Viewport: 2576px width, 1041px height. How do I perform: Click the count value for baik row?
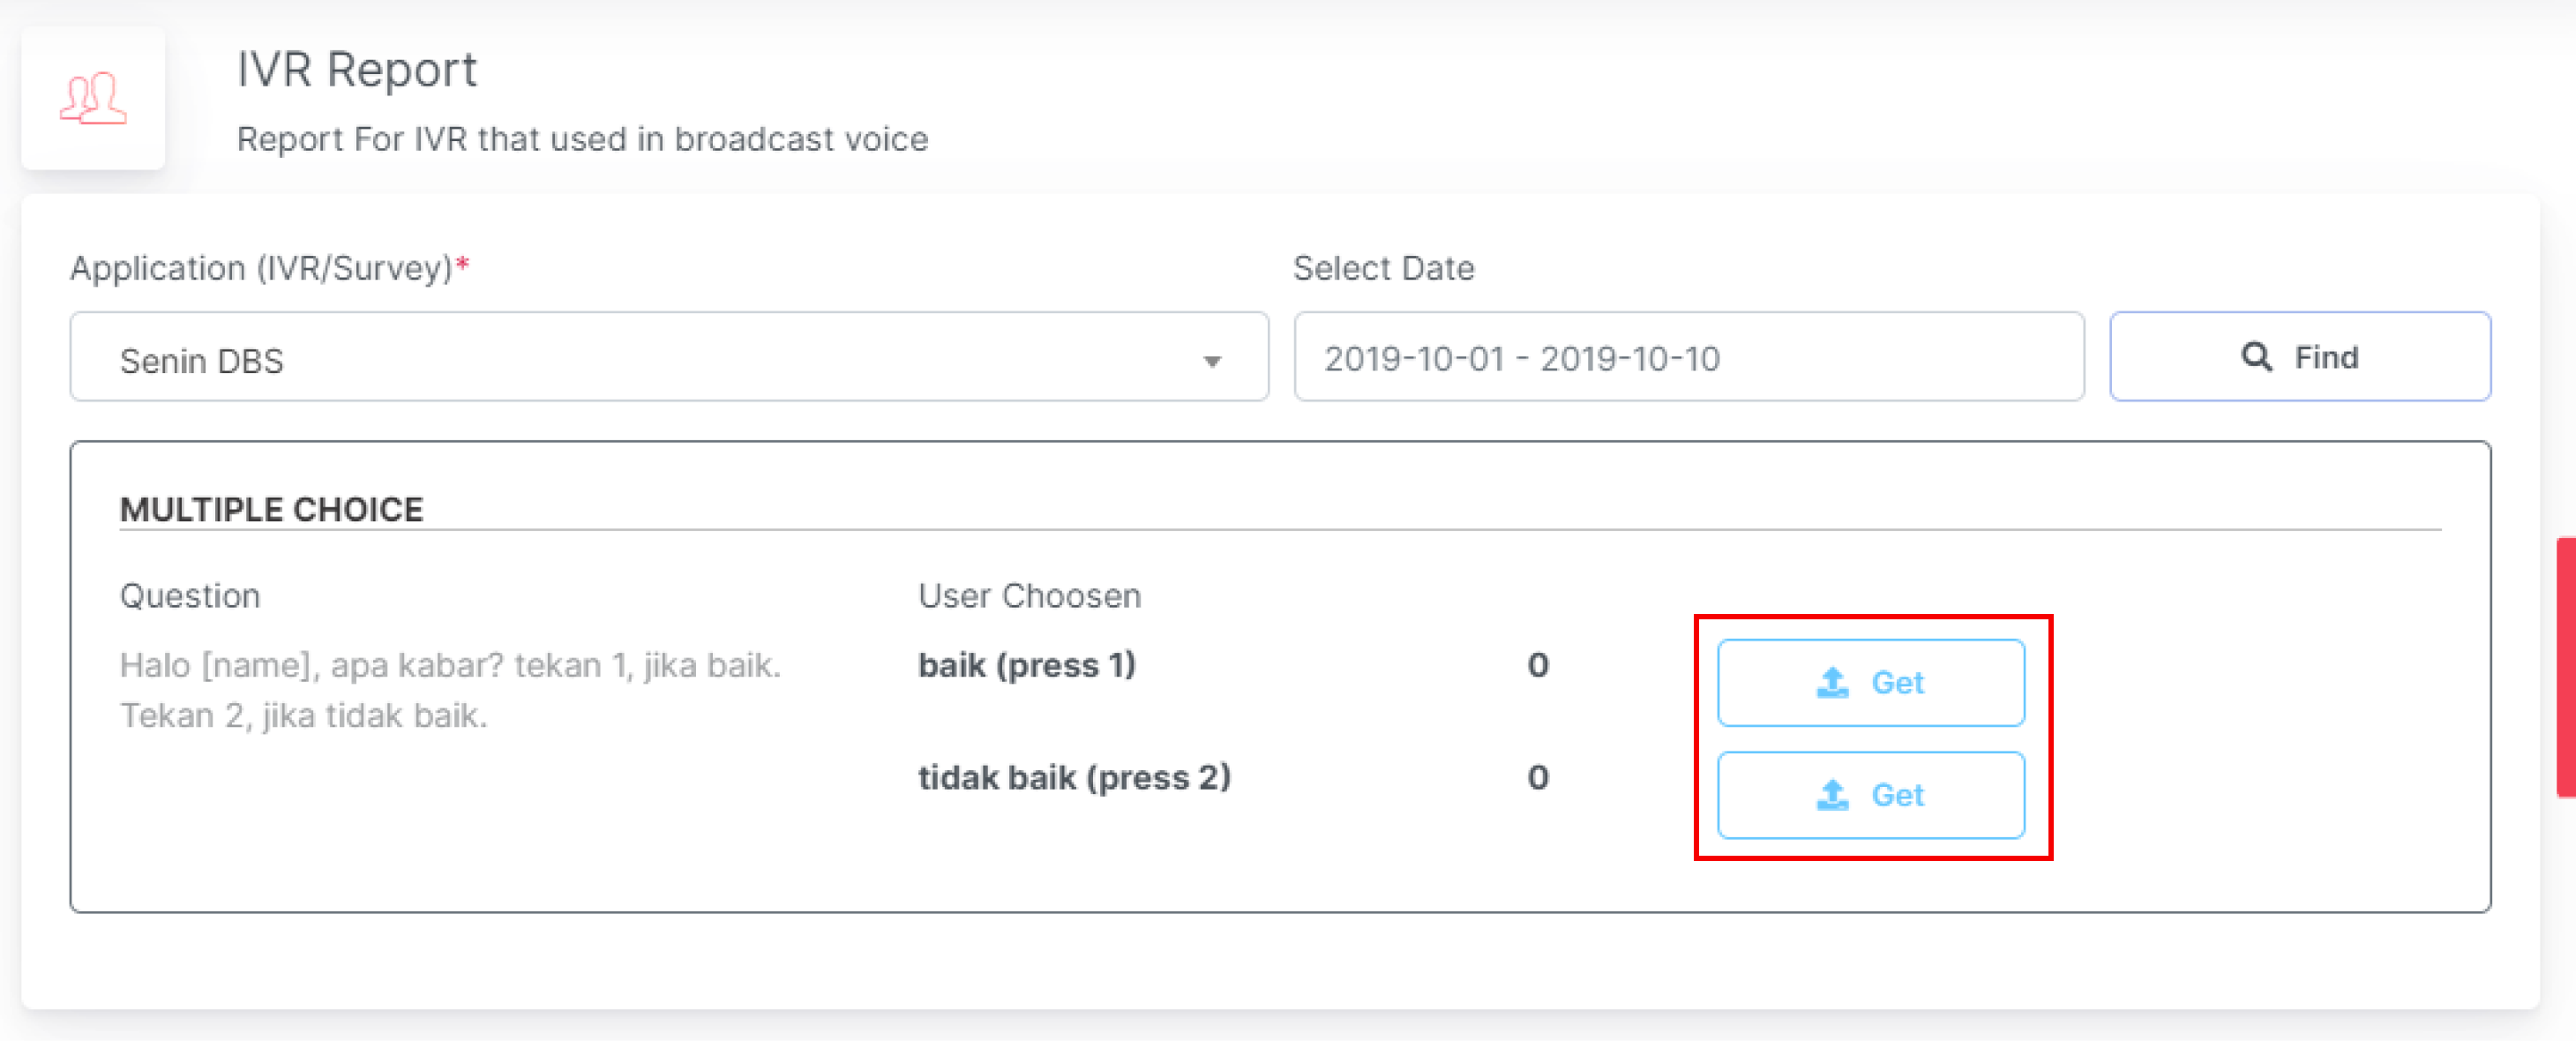click(1537, 665)
